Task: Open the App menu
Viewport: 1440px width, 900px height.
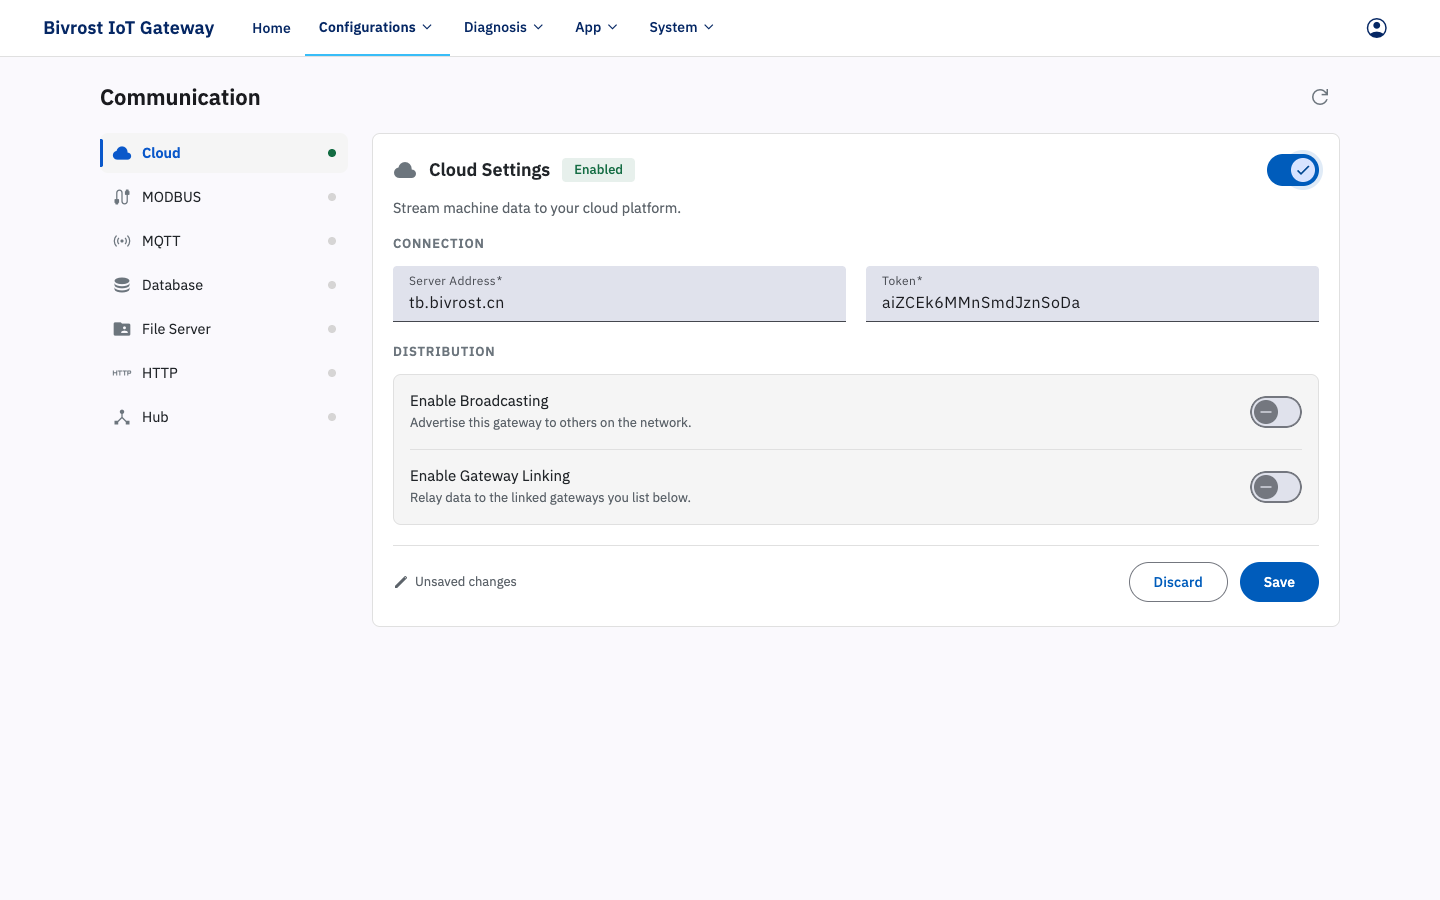Action: click(x=596, y=27)
